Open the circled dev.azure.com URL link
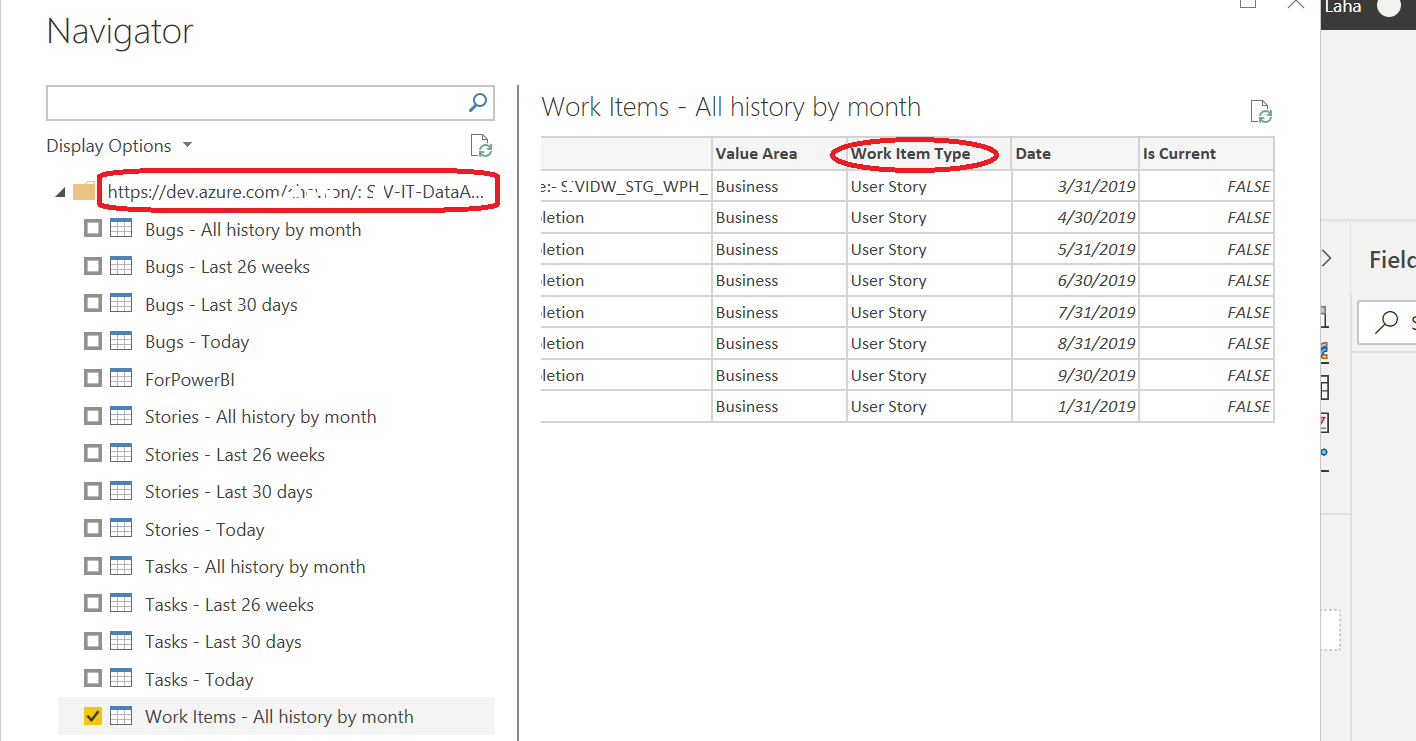This screenshot has width=1416, height=741. (297, 190)
